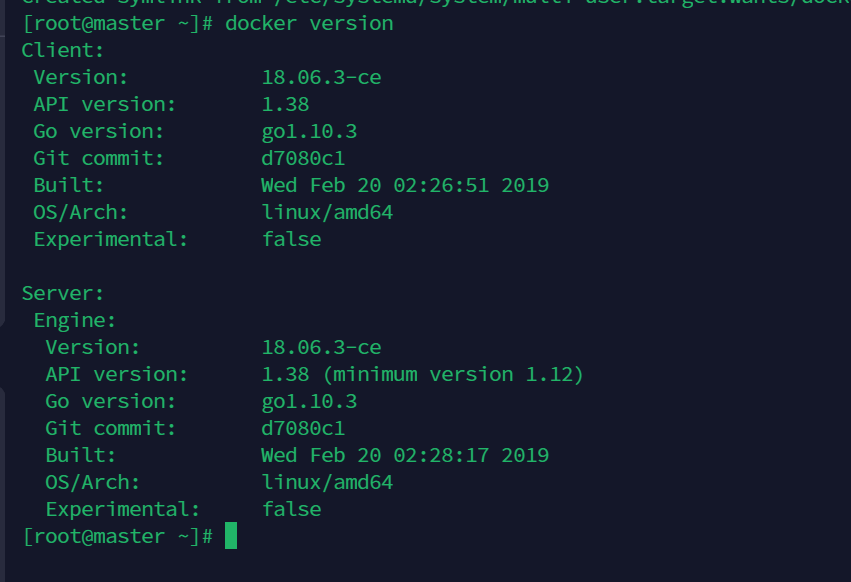Click the "Server:" section heading

click(63, 293)
